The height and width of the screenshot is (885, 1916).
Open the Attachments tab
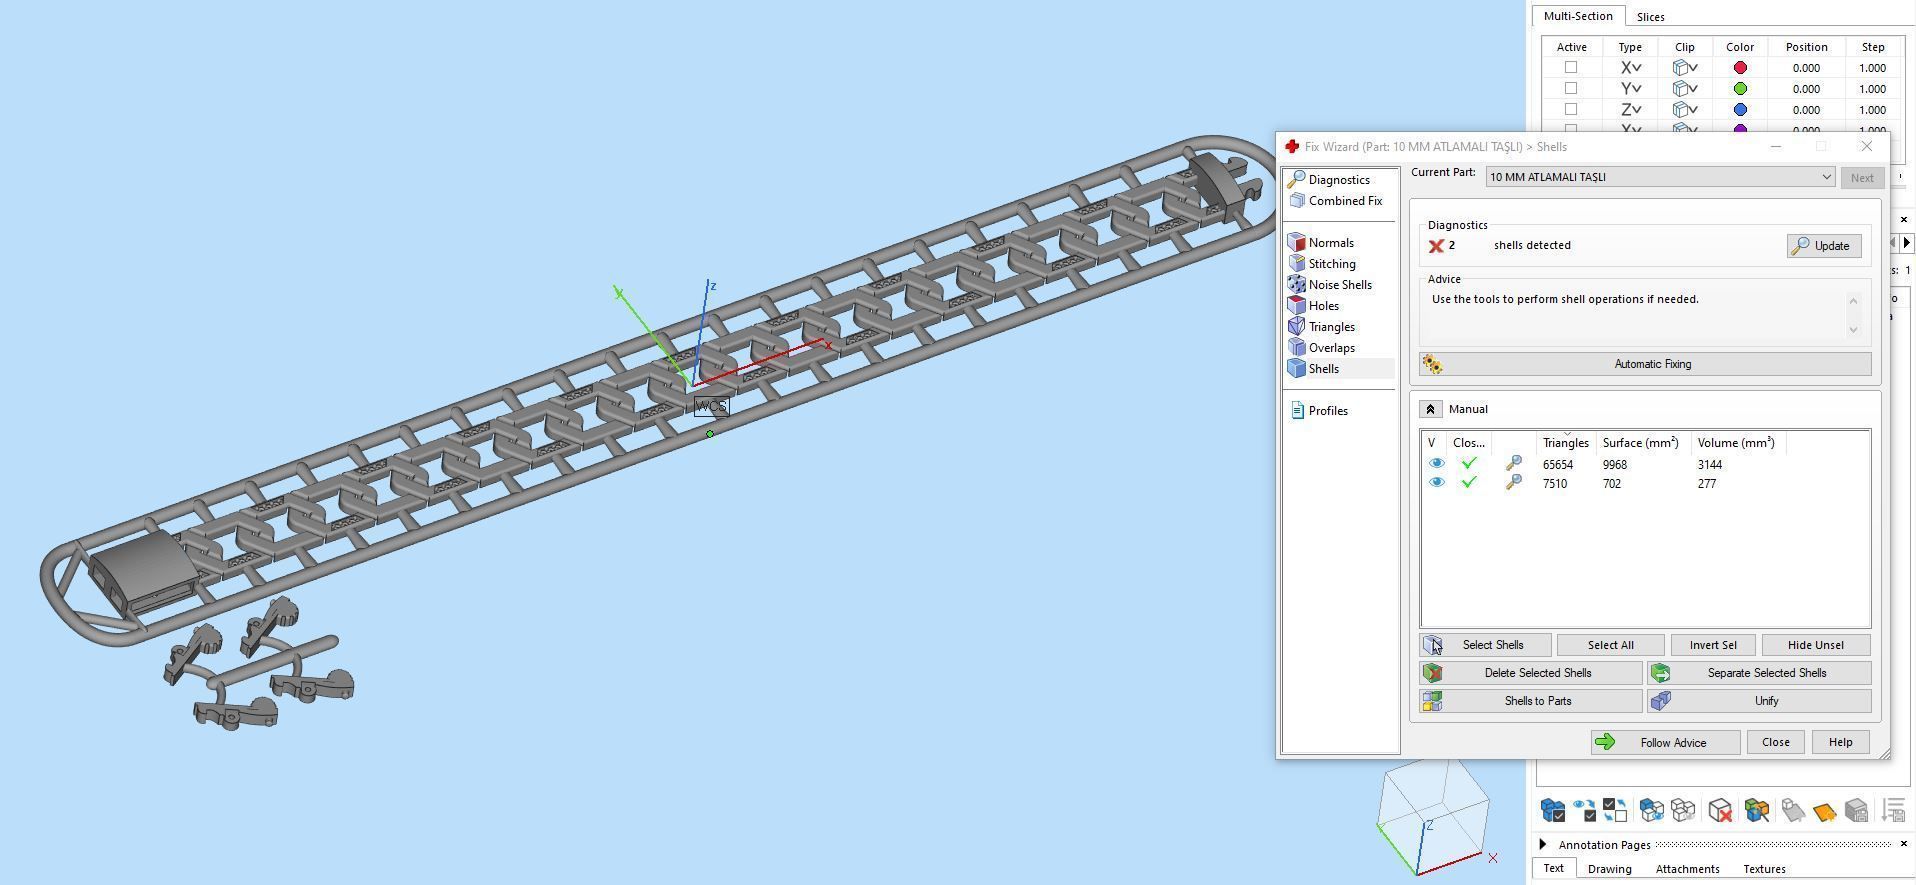click(x=1687, y=869)
